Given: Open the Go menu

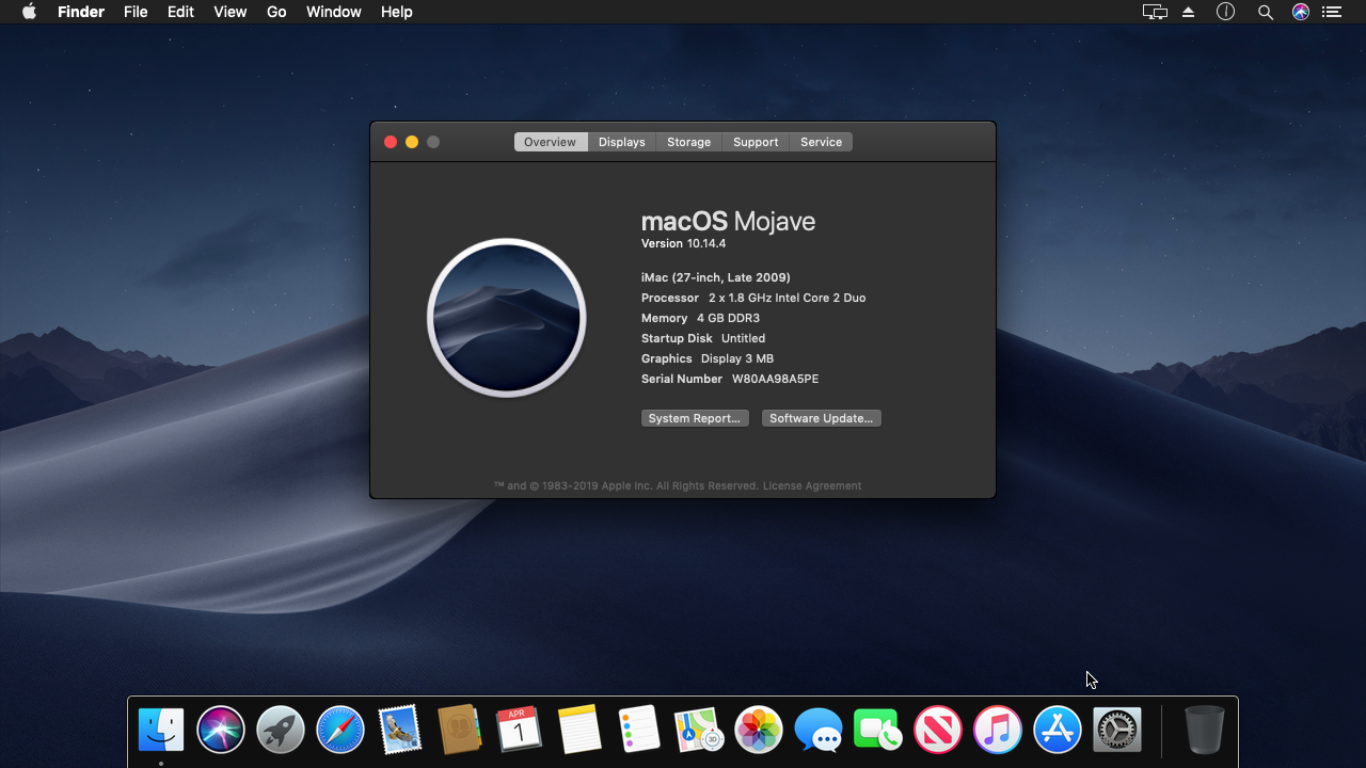Looking at the screenshot, I should pyautogui.click(x=276, y=12).
